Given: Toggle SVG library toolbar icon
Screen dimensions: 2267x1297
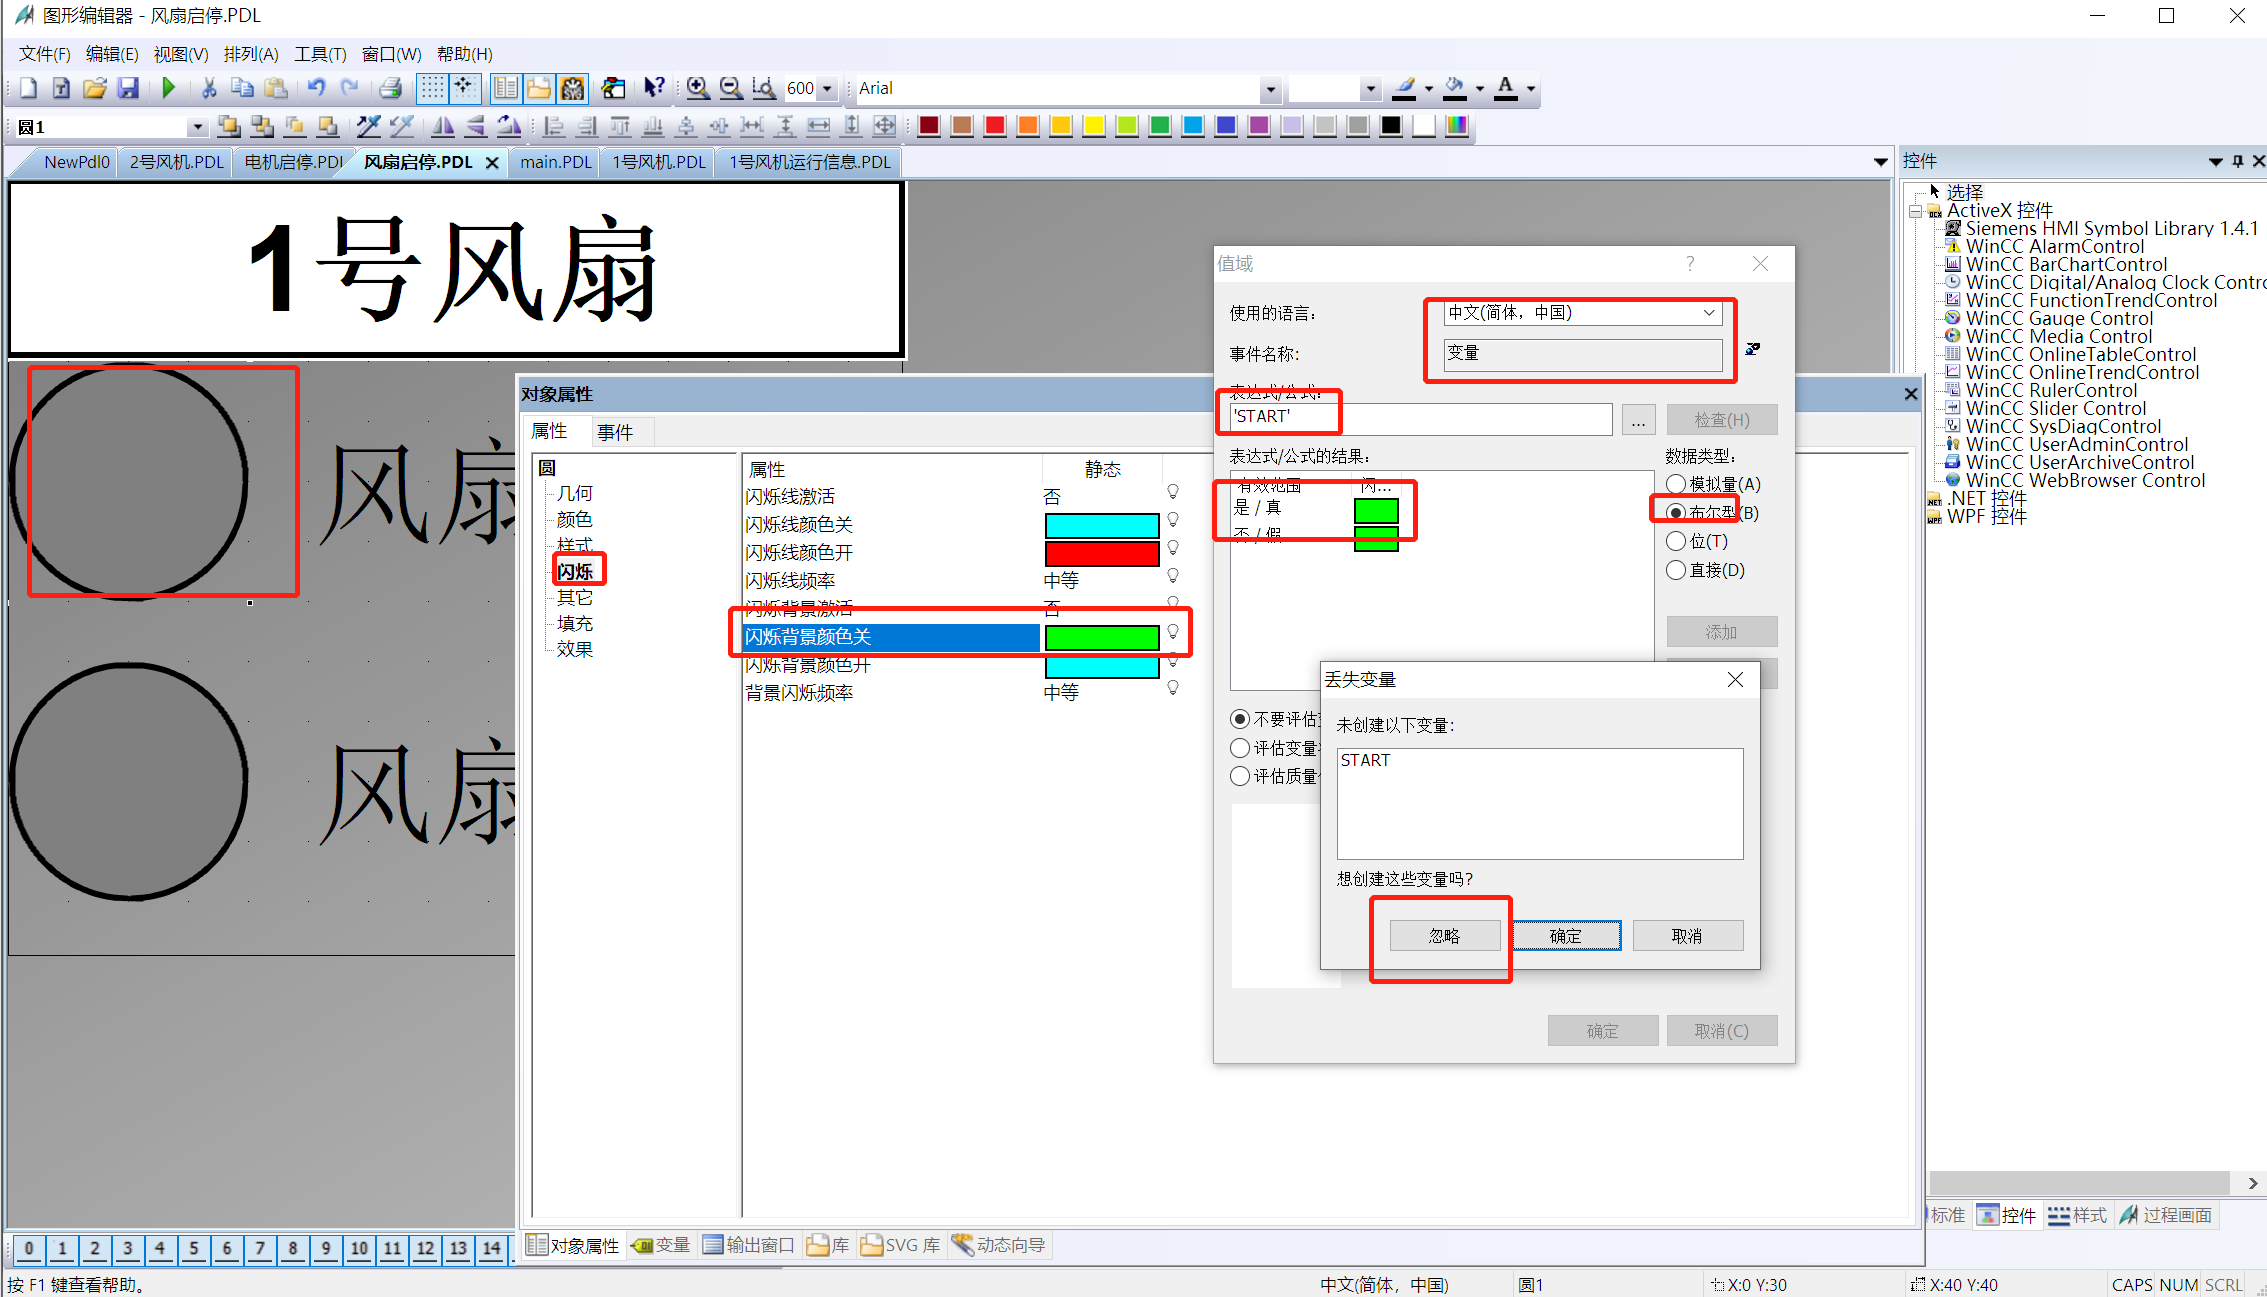Looking at the screenshot, I should (x=572, y=88).
